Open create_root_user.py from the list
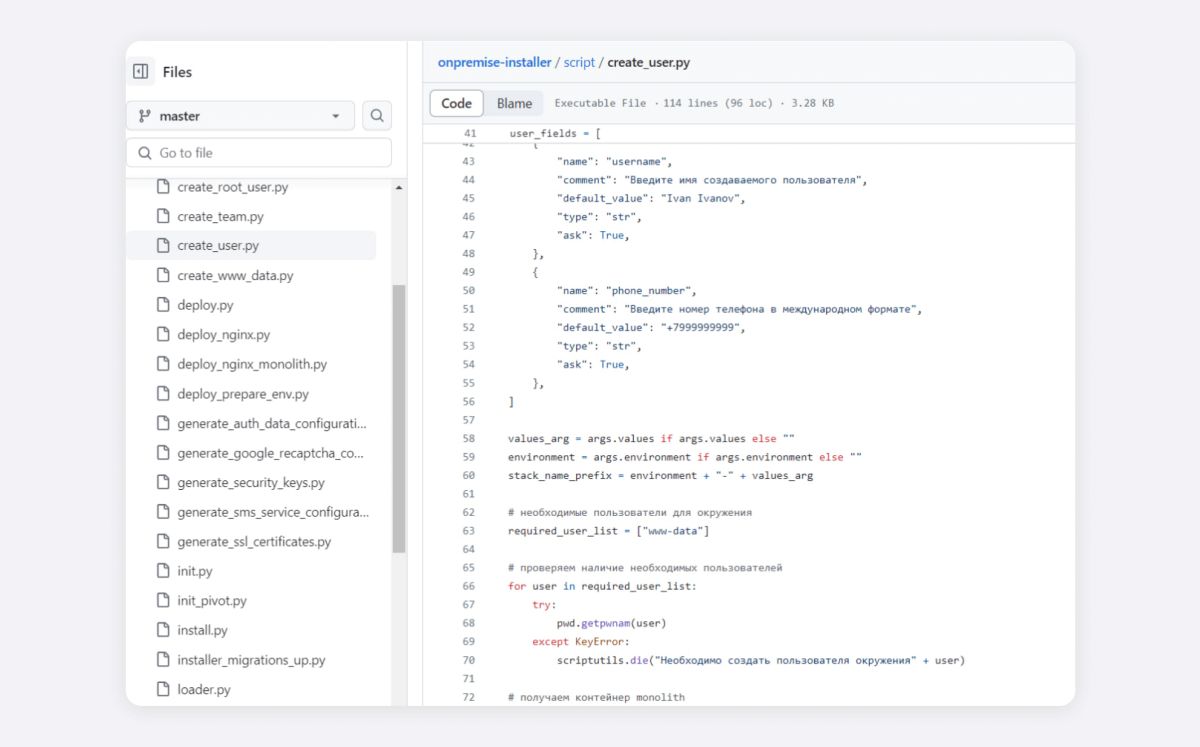Screen dimensions: 1200x747 [232, 187]
